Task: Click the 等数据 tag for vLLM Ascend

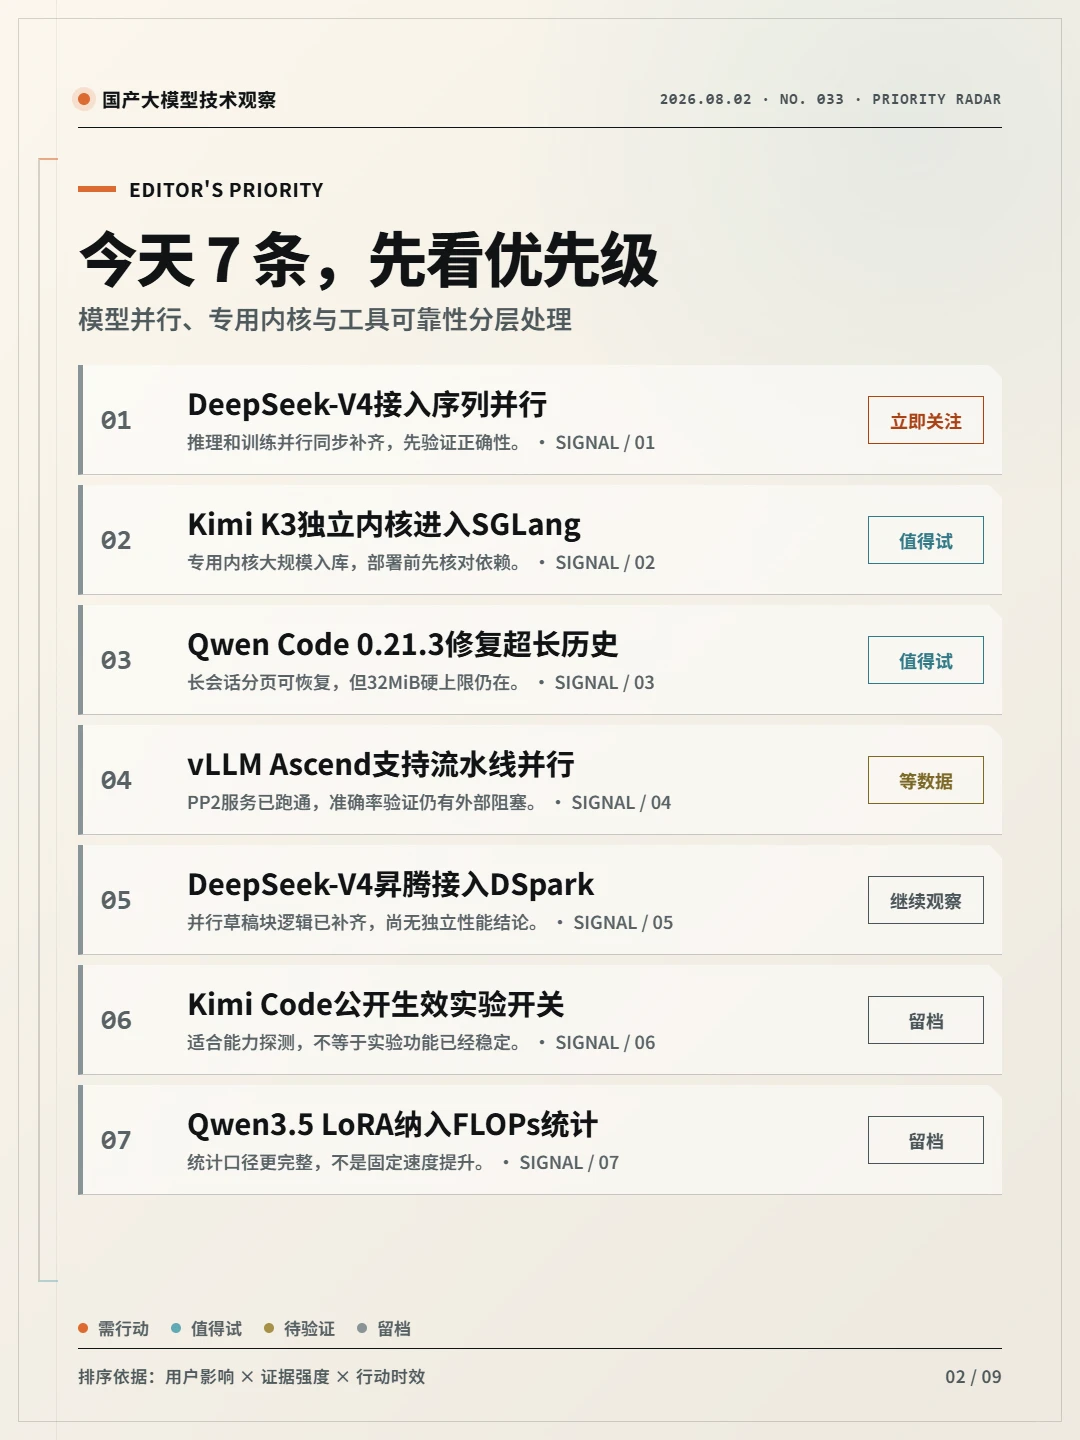Action: 925,780
